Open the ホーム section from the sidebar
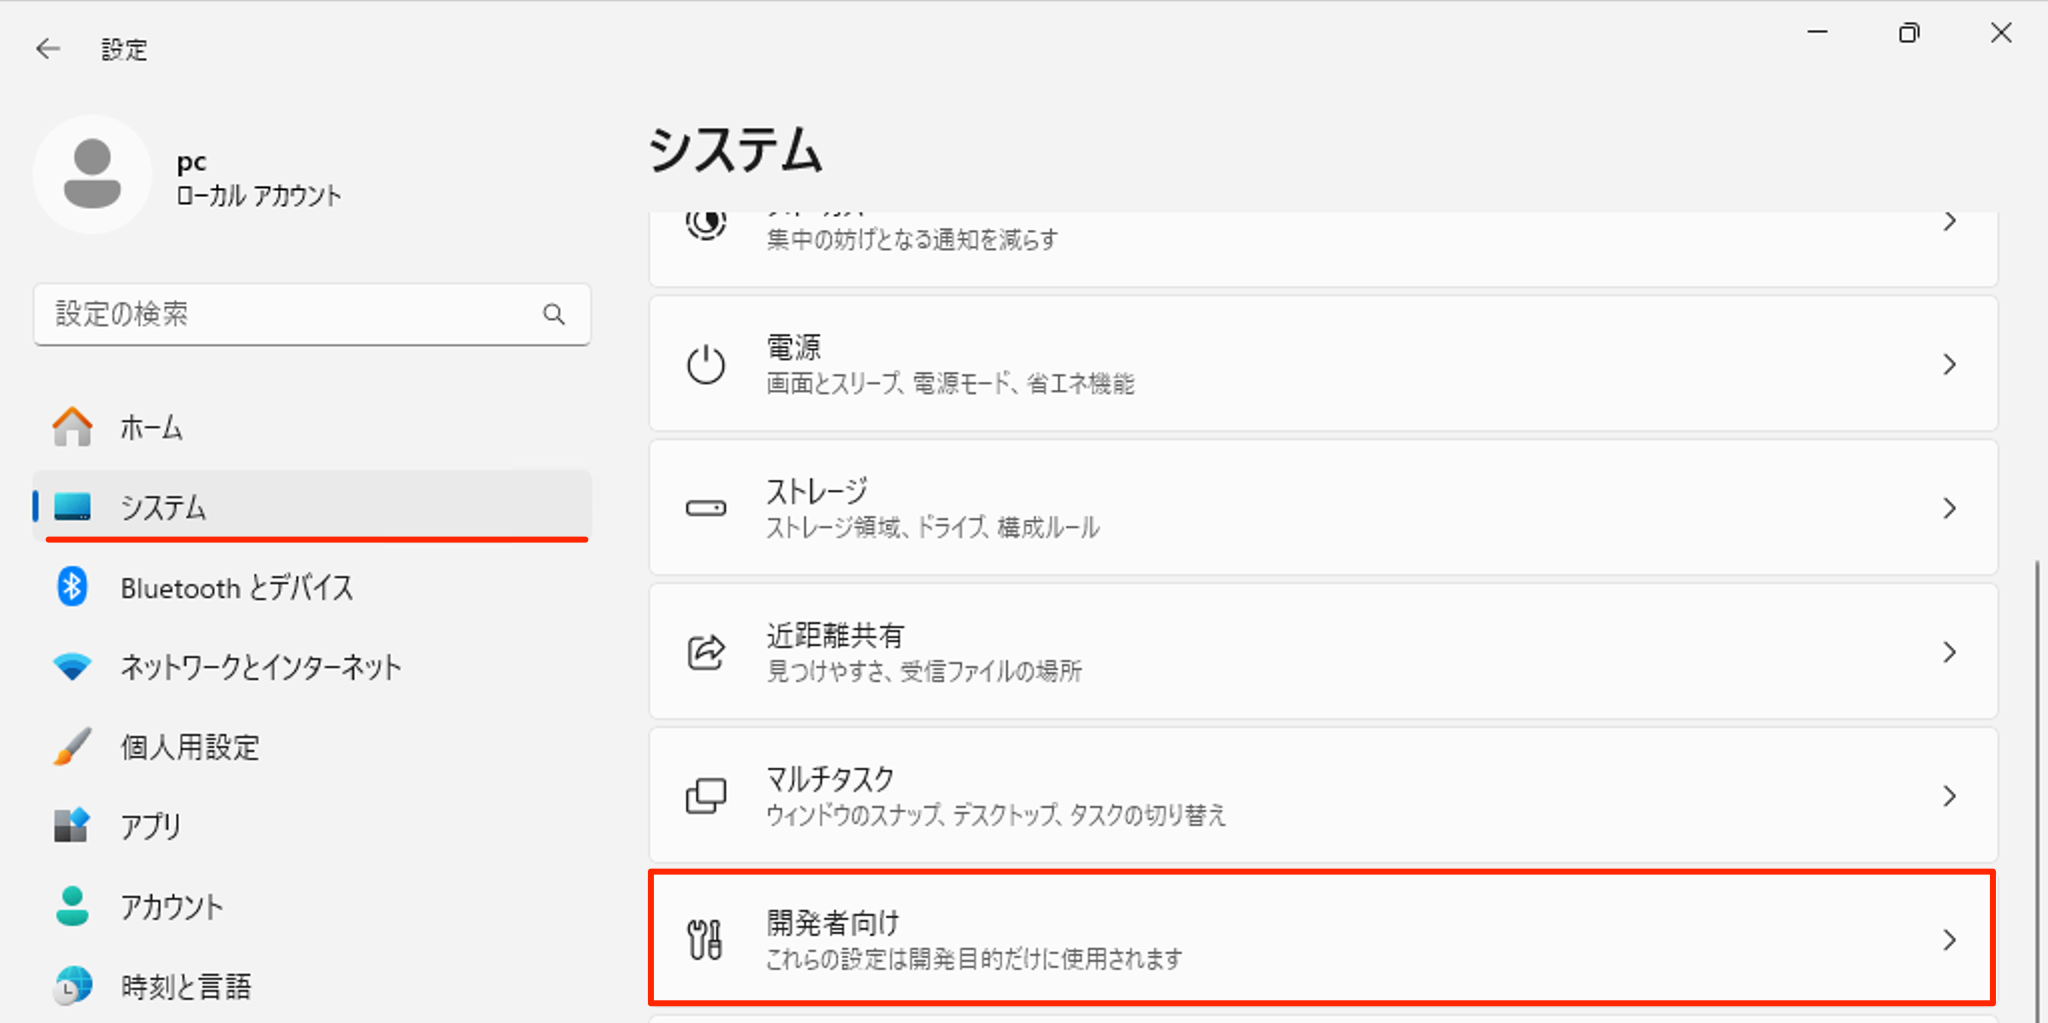2048x1023 pixels. pyautogui.click(x=150, y=427)
